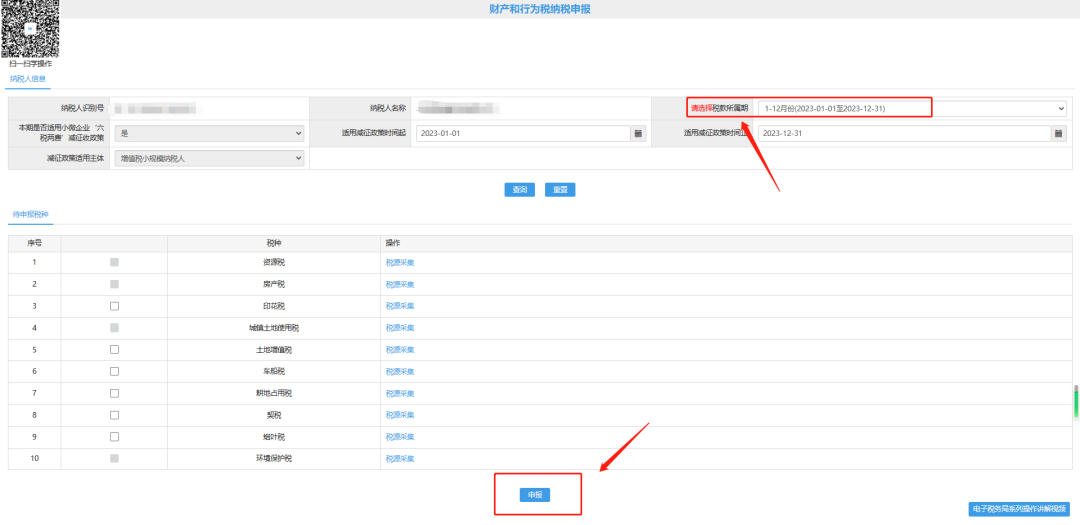Click the 适用减征政策时间起 date field
The width and height of the screenshot is (1080, 525).
click(522, 133)
